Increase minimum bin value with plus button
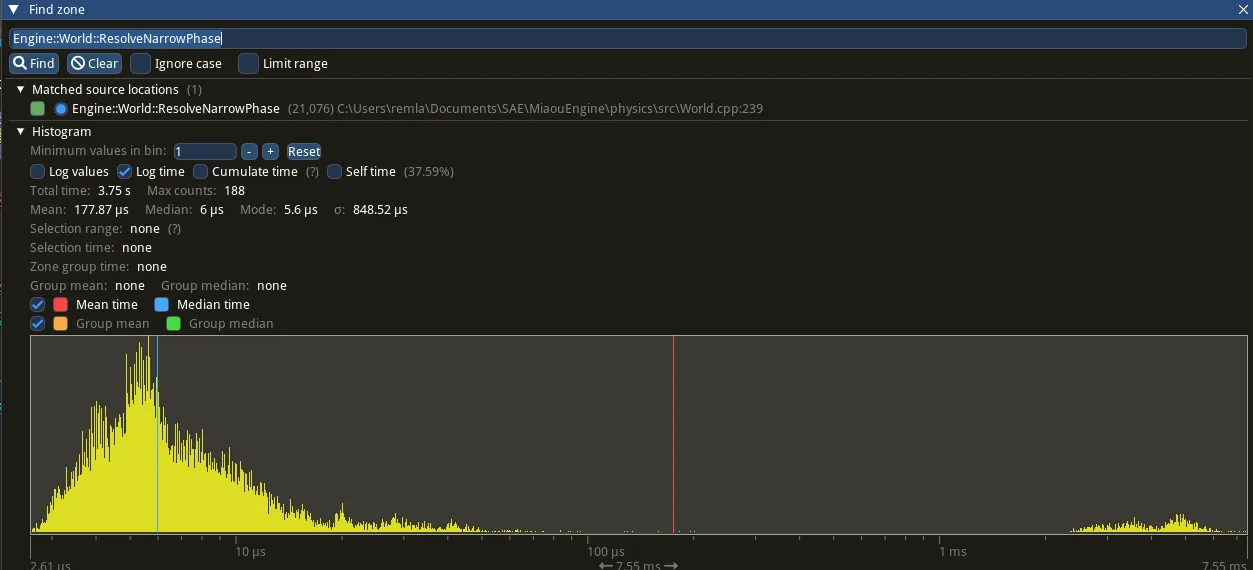 pos(270,151)
